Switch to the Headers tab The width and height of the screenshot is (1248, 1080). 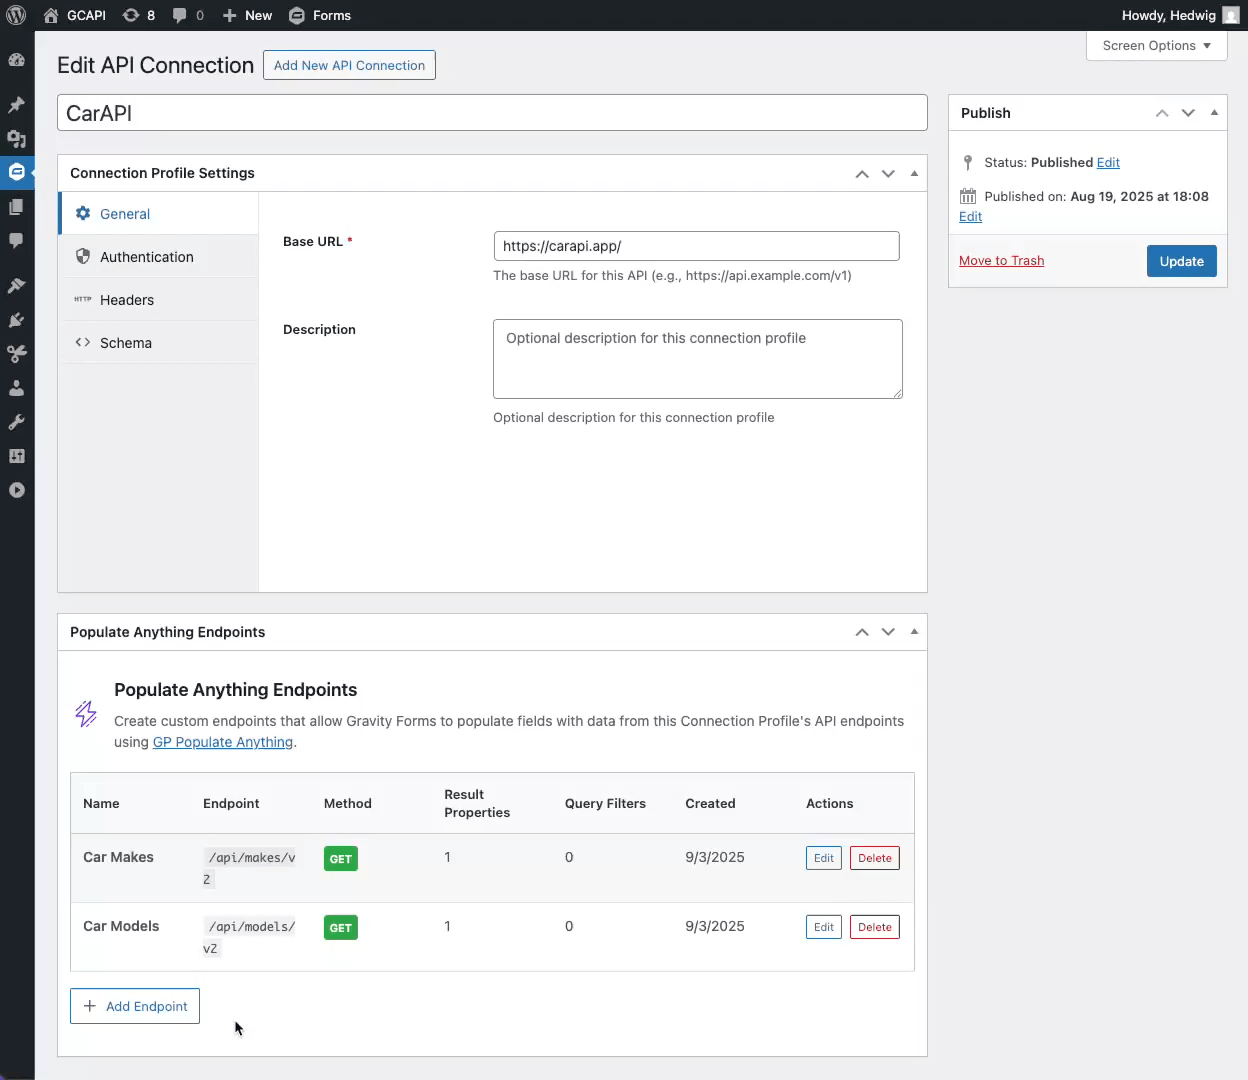tap(159, 300)
